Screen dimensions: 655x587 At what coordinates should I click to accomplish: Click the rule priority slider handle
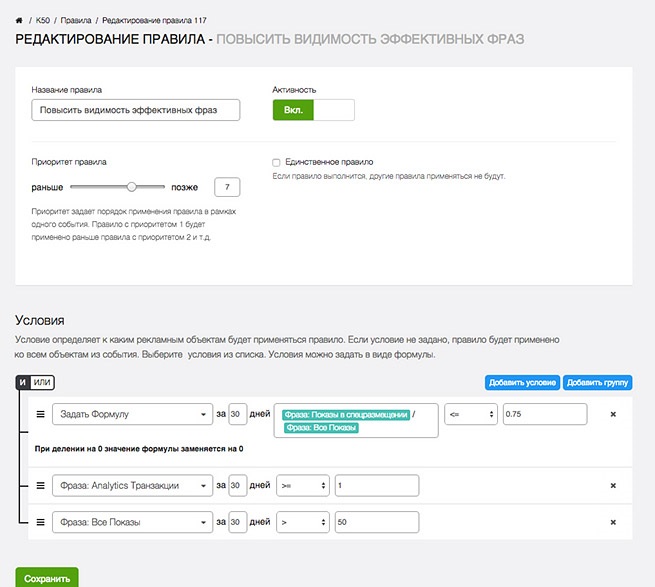tap(131, 186)
